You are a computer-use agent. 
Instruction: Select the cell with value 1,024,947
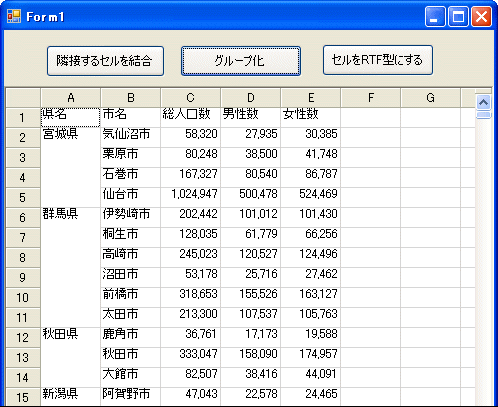(191, 197)
